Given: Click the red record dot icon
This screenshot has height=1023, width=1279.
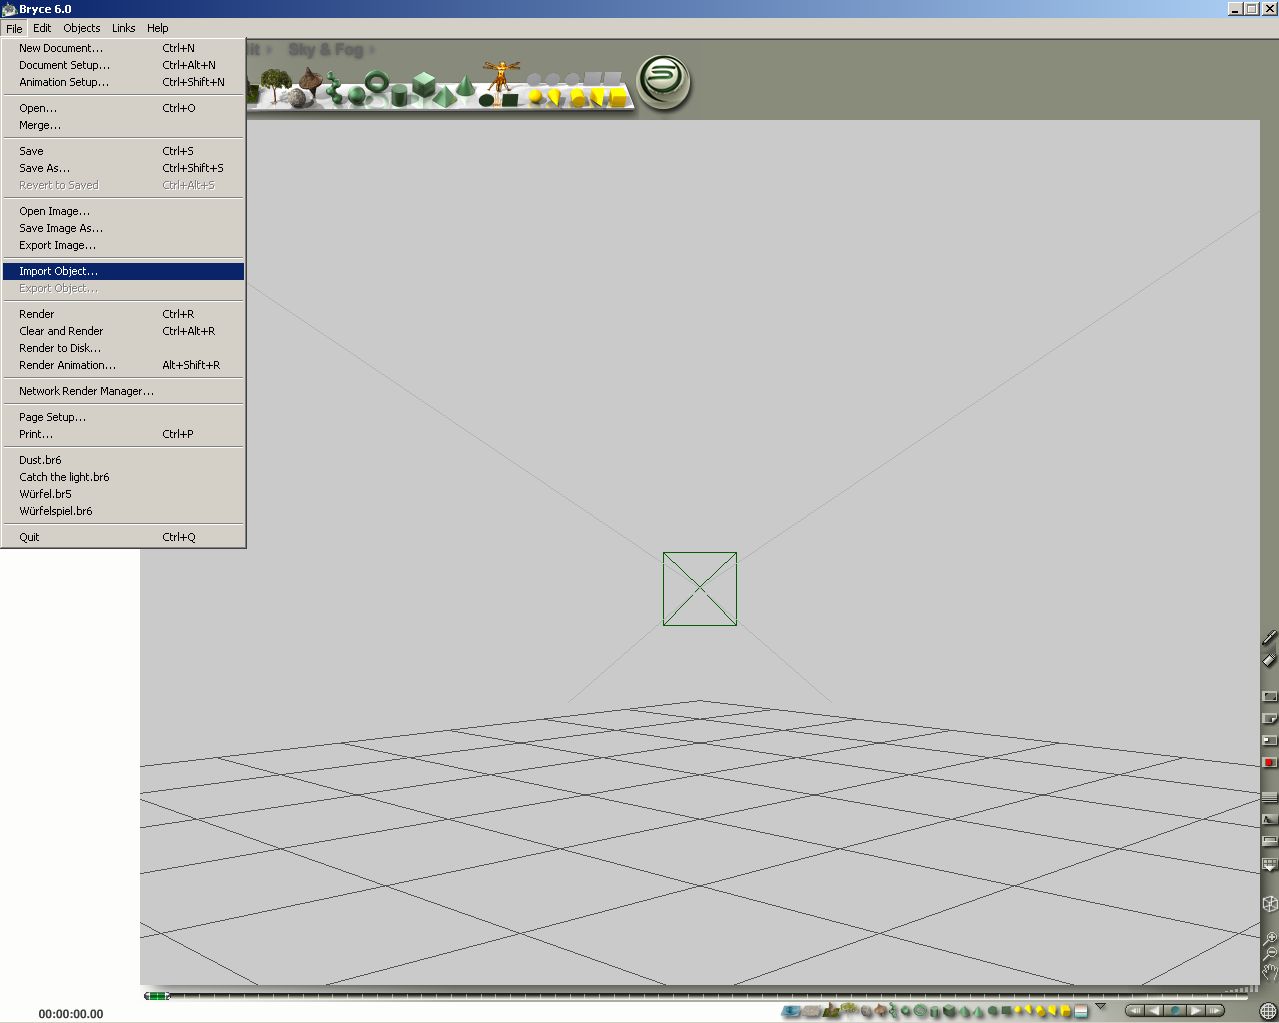Looking at the screenshot, I should pyautogui.click(x=1269, y=762).
